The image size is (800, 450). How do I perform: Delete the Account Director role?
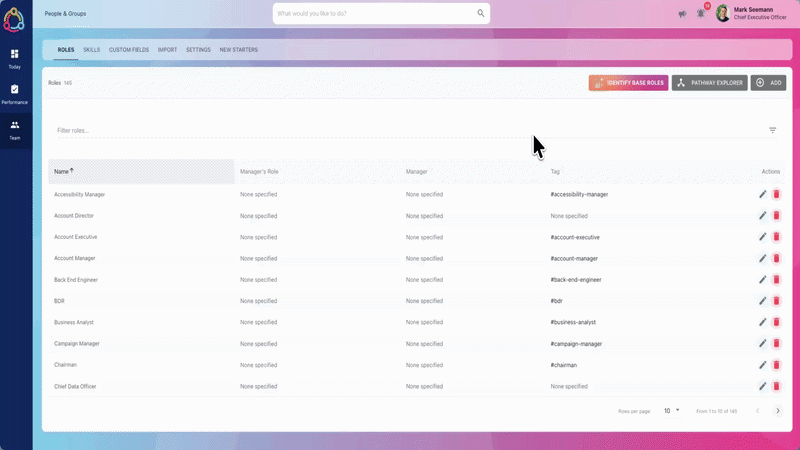776,215
